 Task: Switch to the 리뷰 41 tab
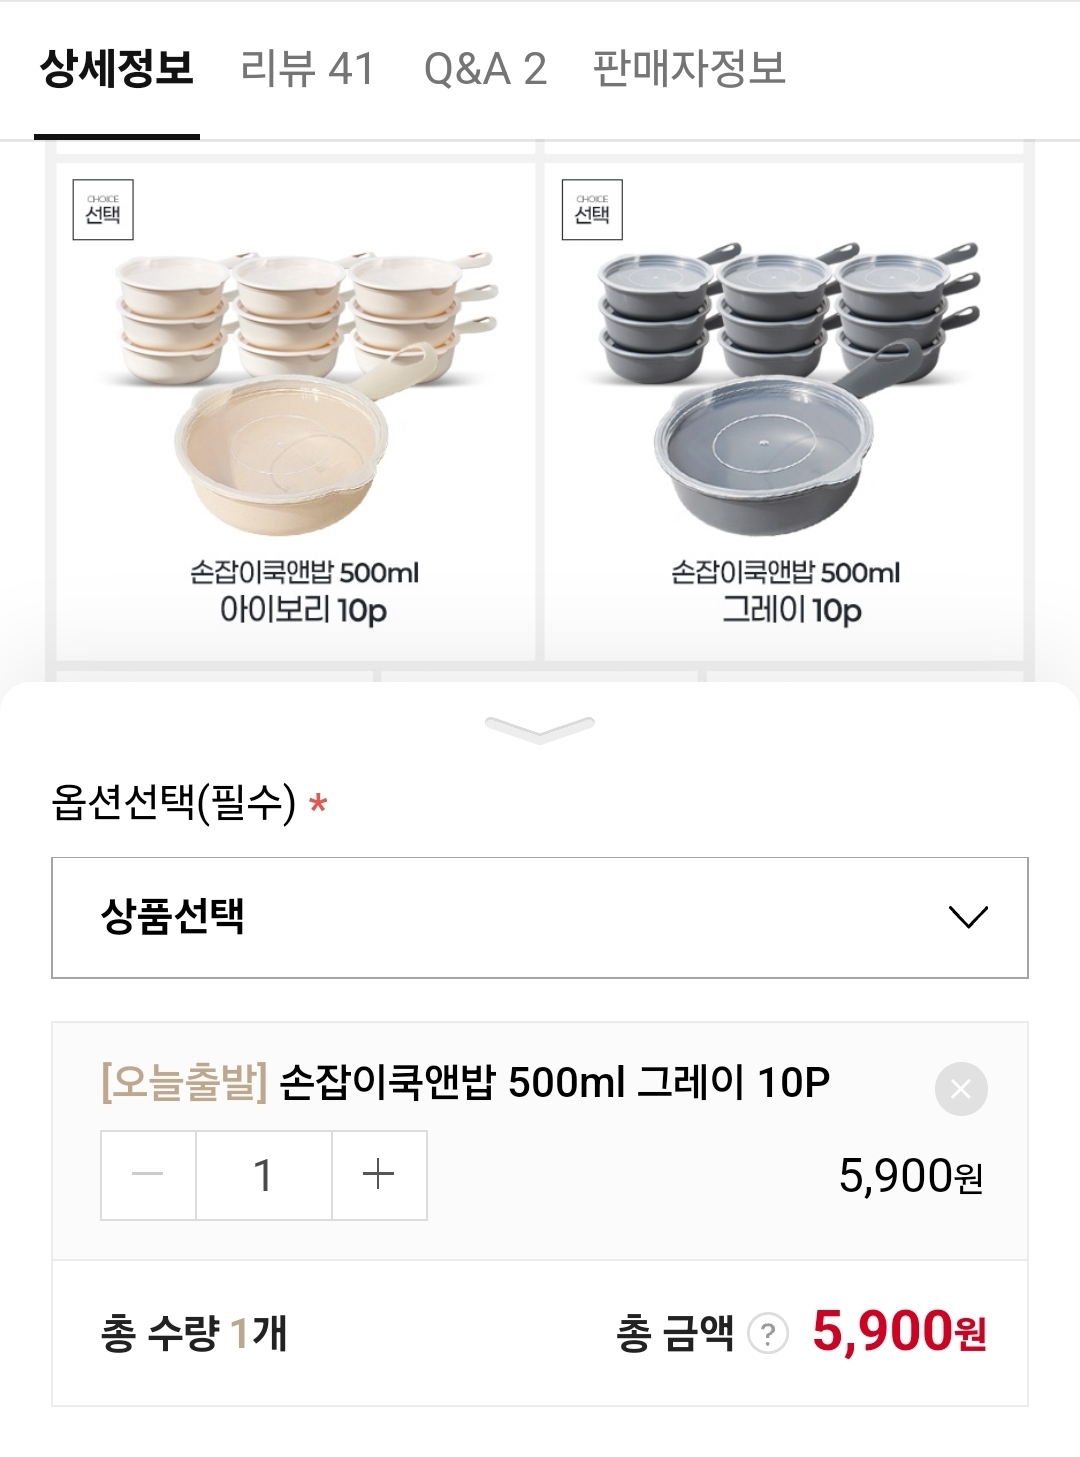point(307,70)
